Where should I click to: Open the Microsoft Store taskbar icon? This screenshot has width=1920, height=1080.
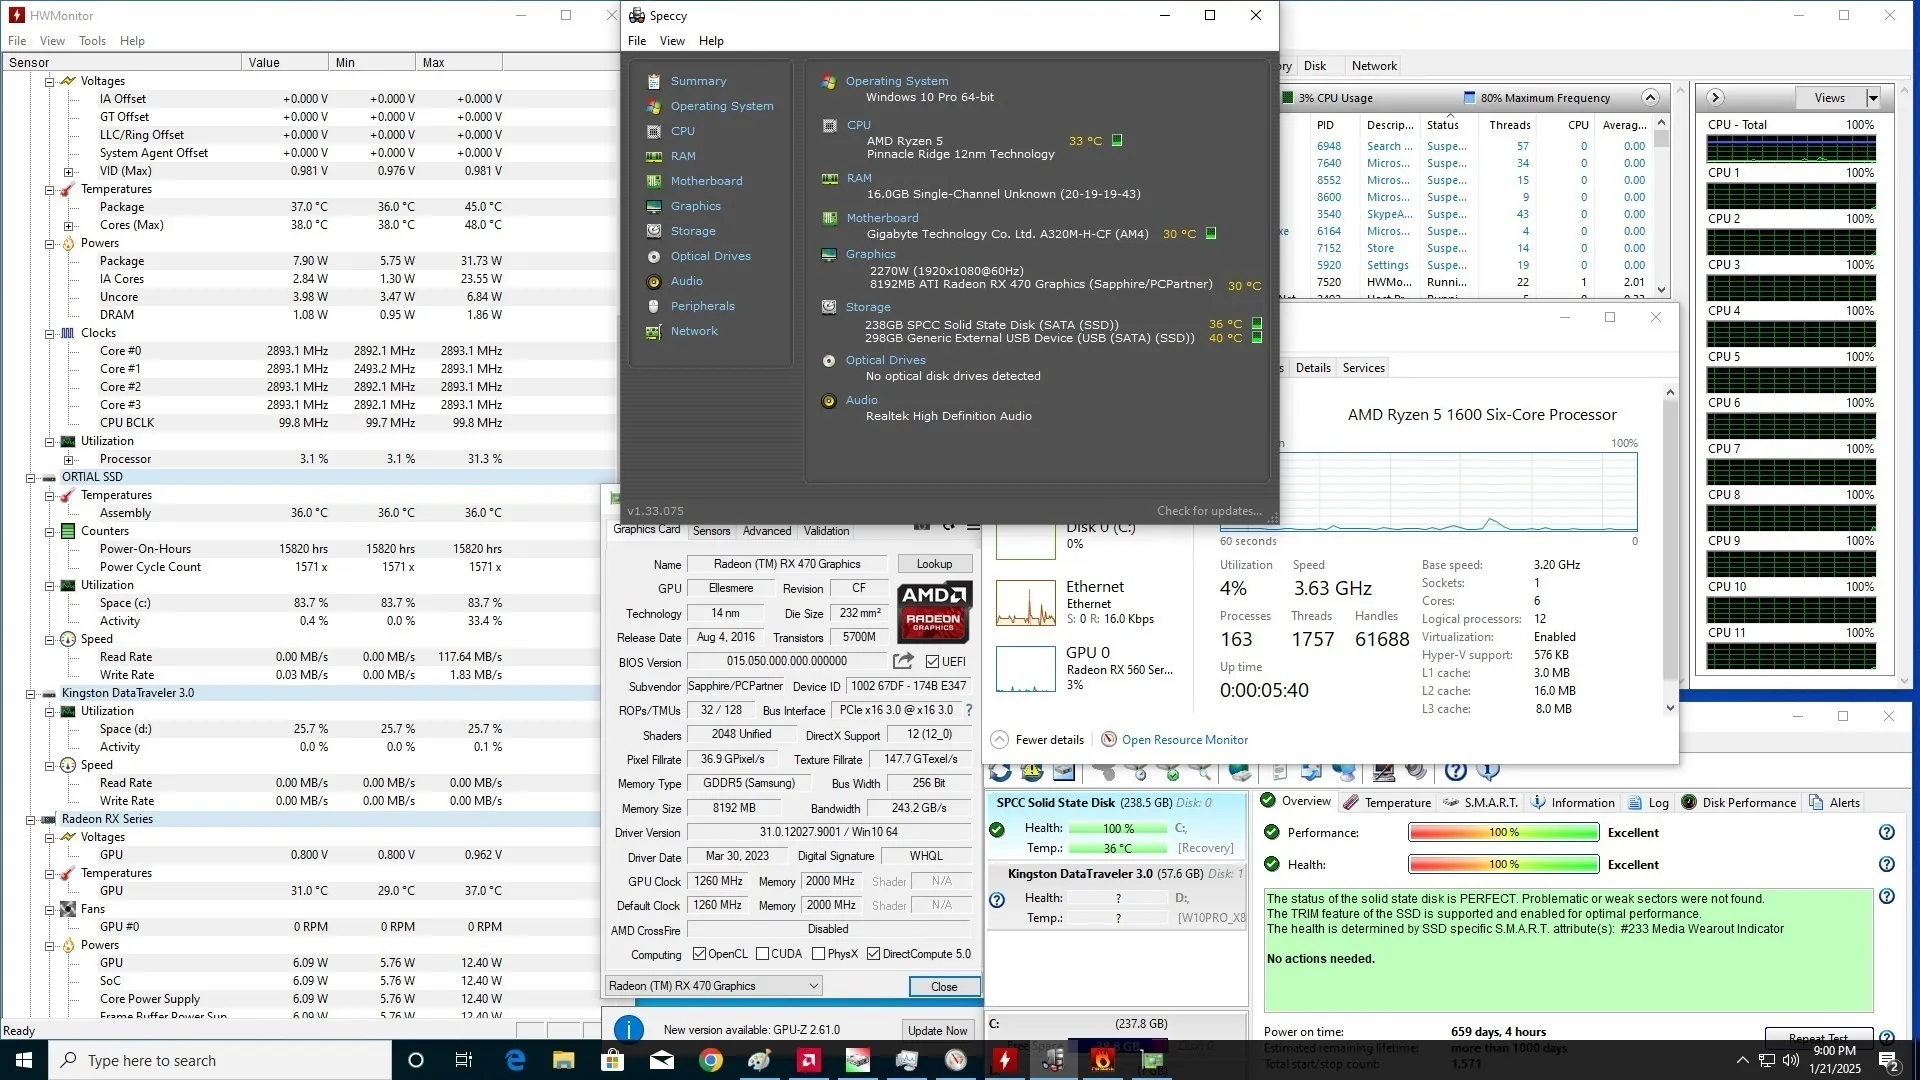point(613,1060)
